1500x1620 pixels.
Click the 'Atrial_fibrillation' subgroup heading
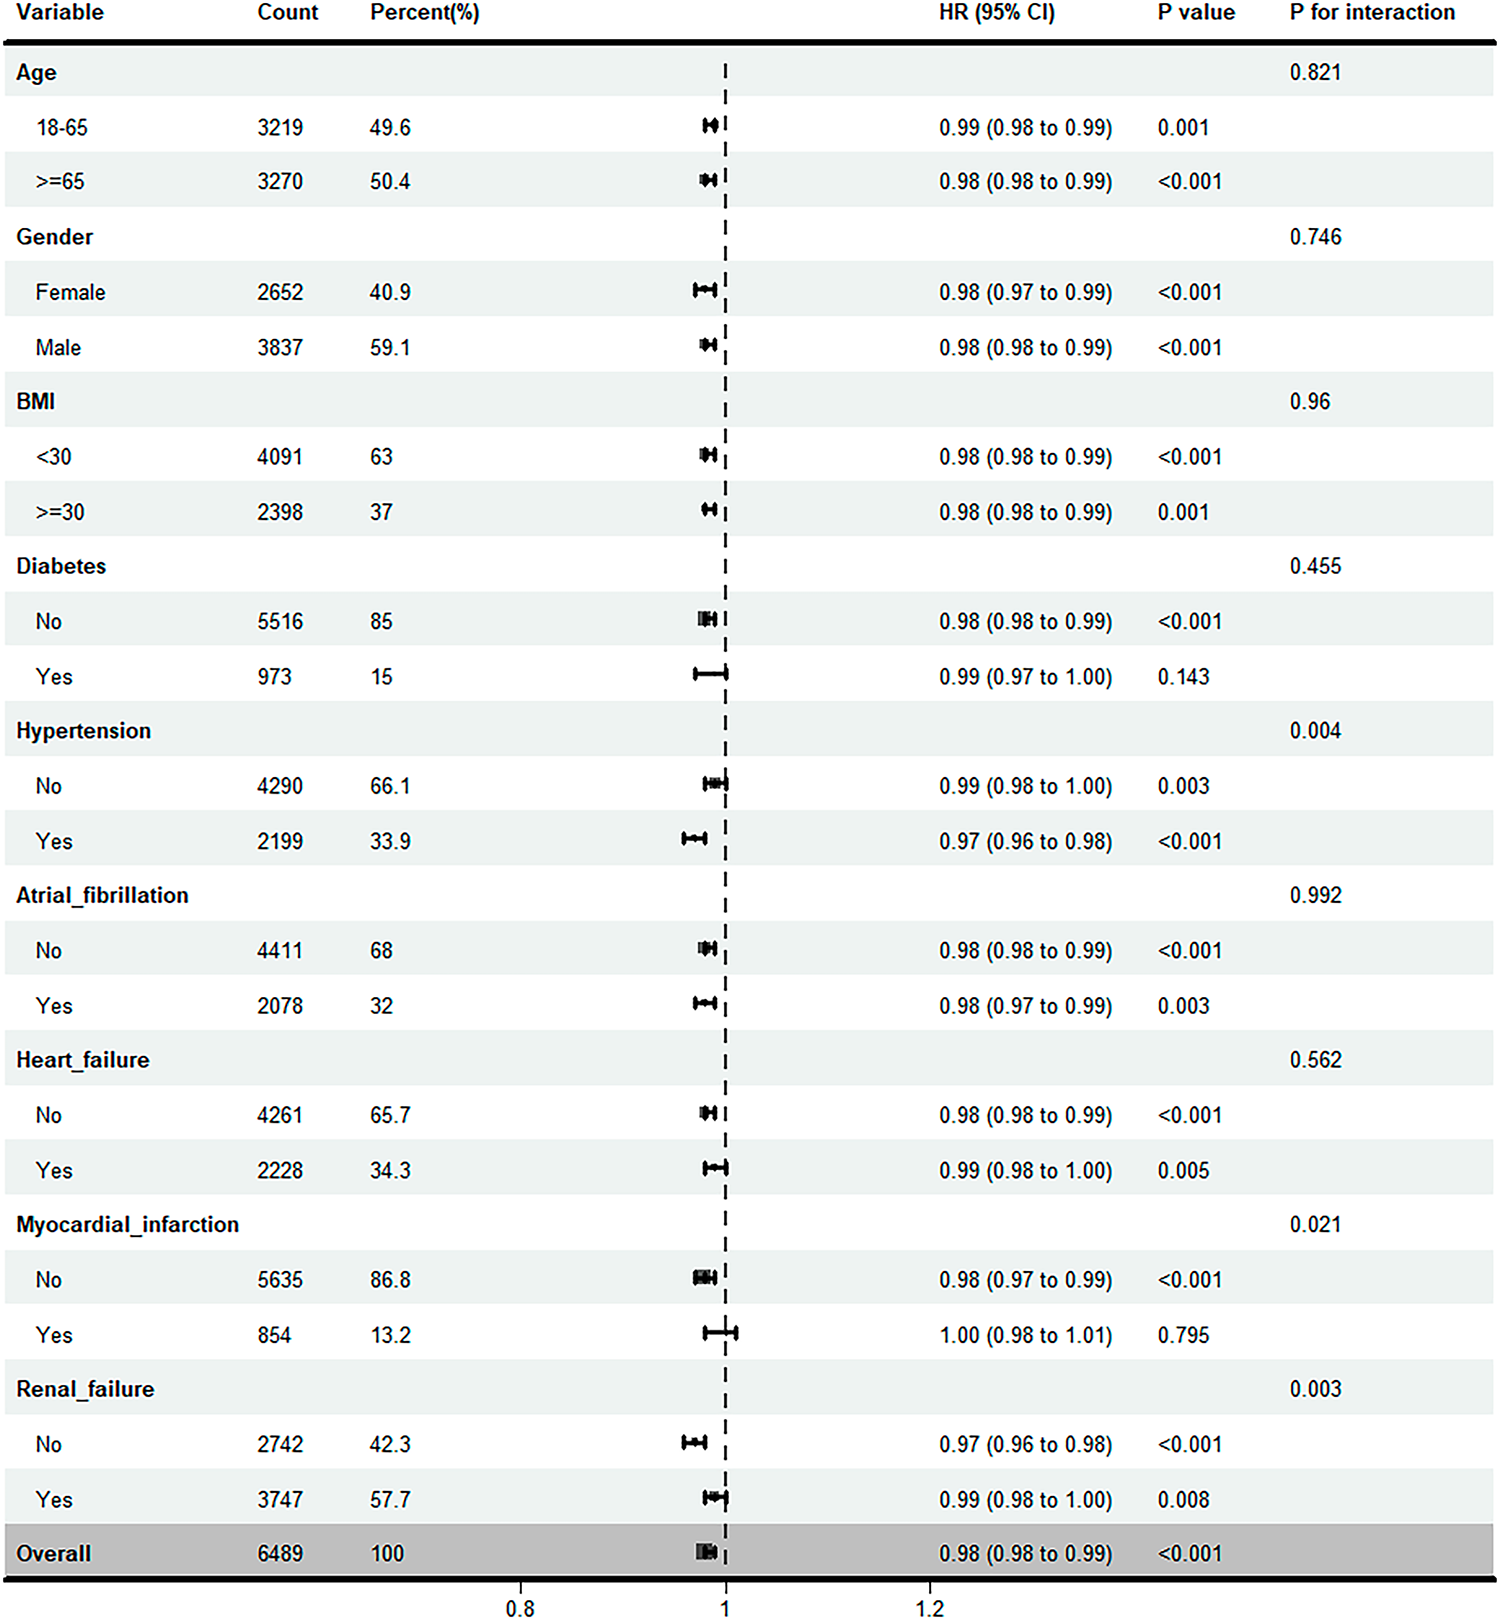103,895
